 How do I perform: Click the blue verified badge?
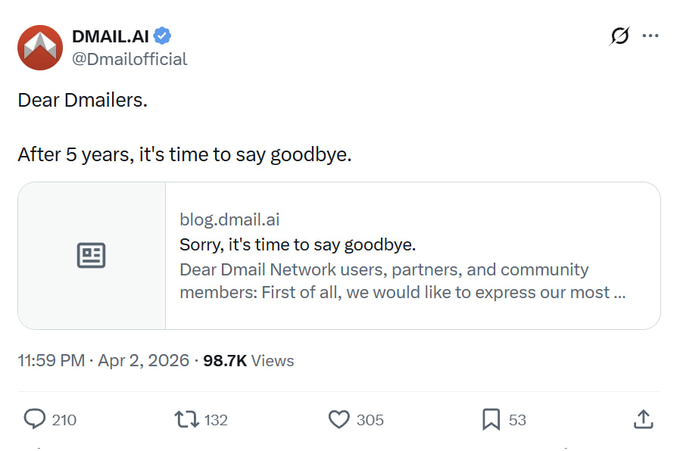point(162,36)
